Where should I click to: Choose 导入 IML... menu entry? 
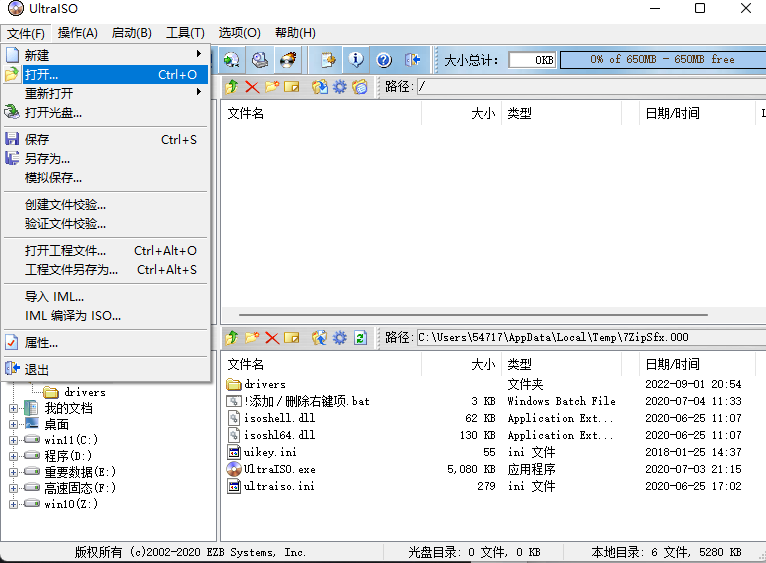click(106, 297)
